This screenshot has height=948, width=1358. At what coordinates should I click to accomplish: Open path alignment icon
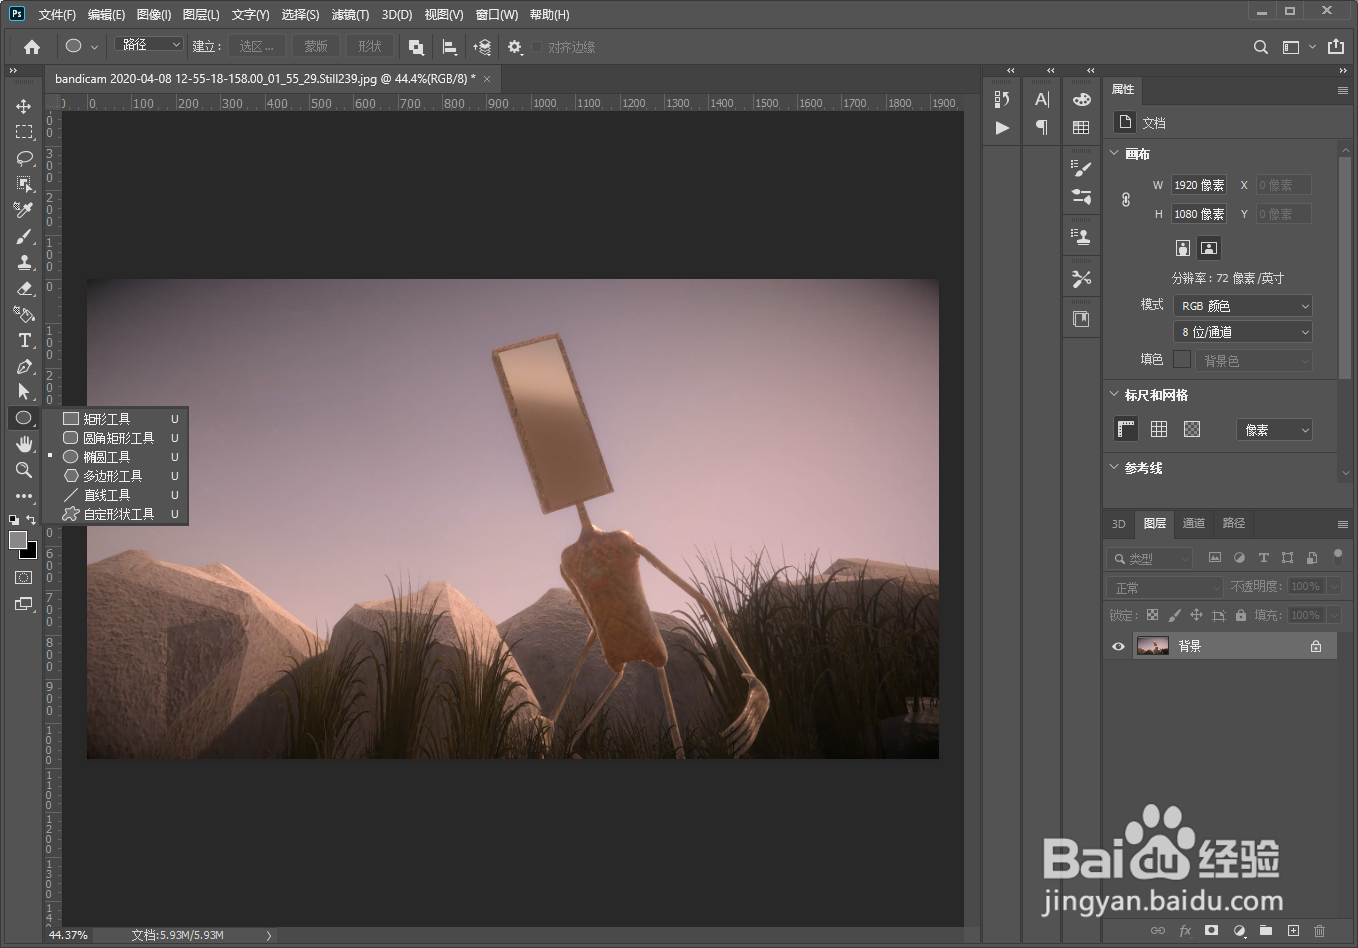449,47
